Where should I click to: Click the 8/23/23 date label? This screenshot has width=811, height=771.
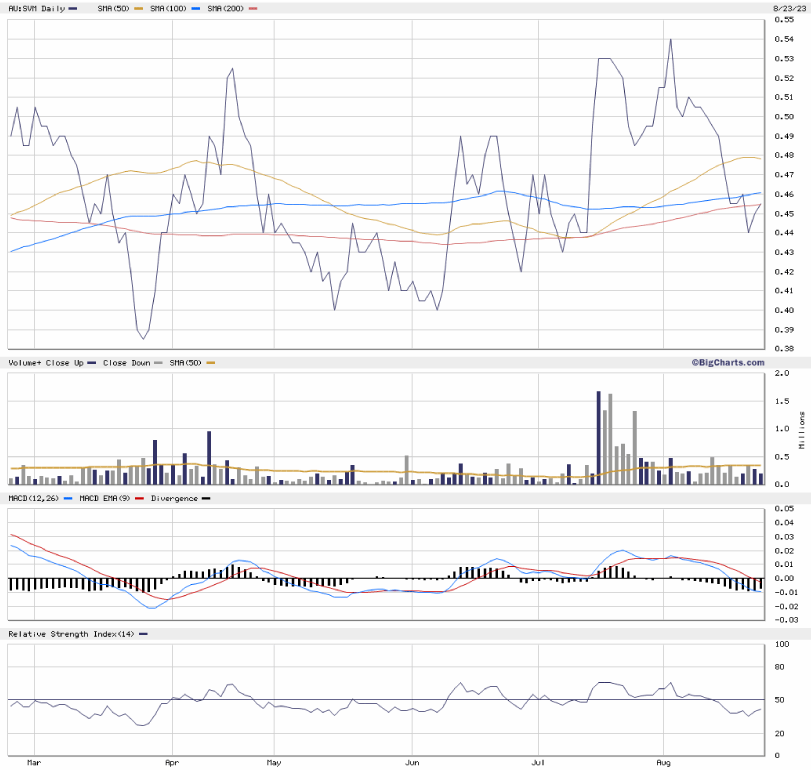[786, 8]
